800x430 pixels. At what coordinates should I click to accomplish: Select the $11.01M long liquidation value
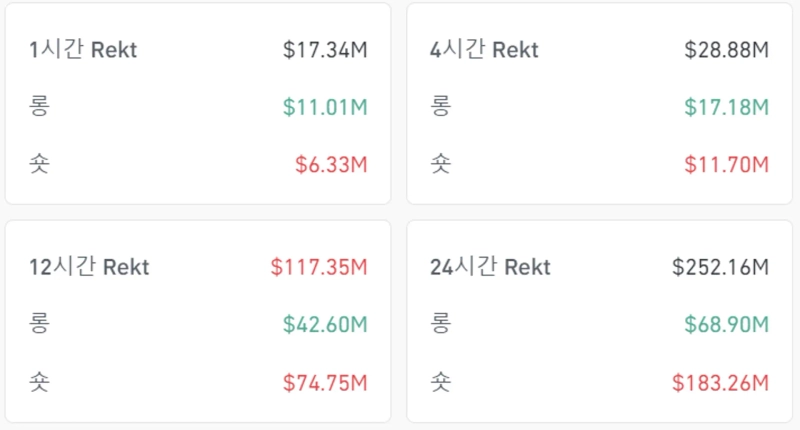(325, 107)
